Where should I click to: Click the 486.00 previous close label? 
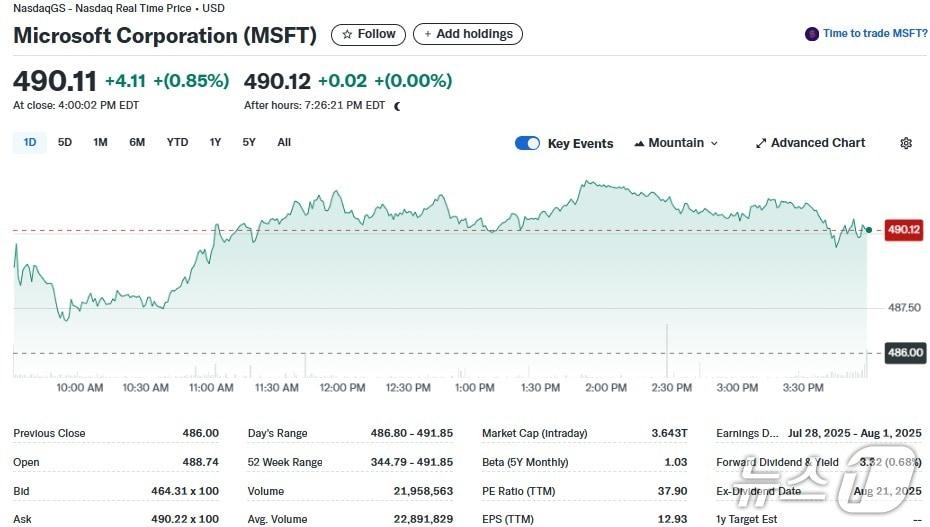pyautogui.click(x=904, y=352)
